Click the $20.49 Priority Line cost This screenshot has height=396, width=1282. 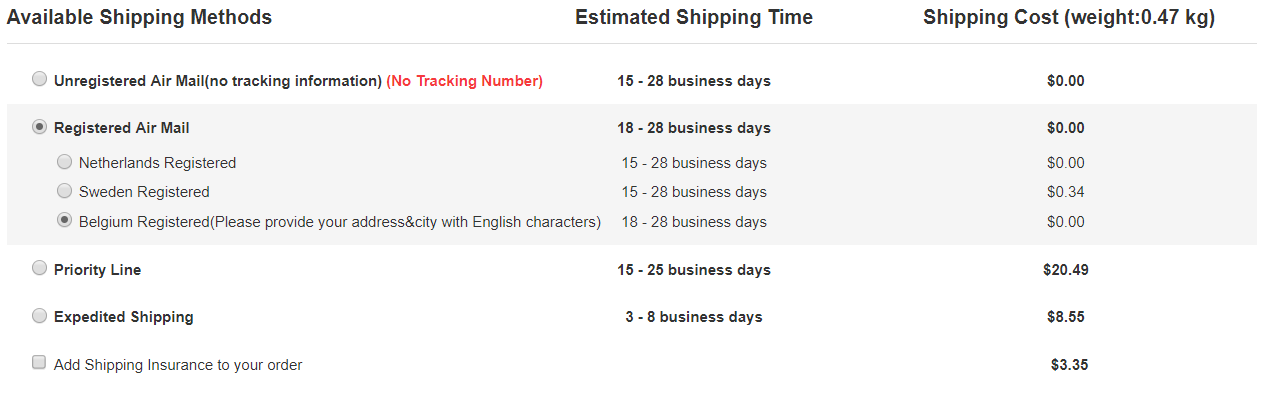[x=1066, y=270]
